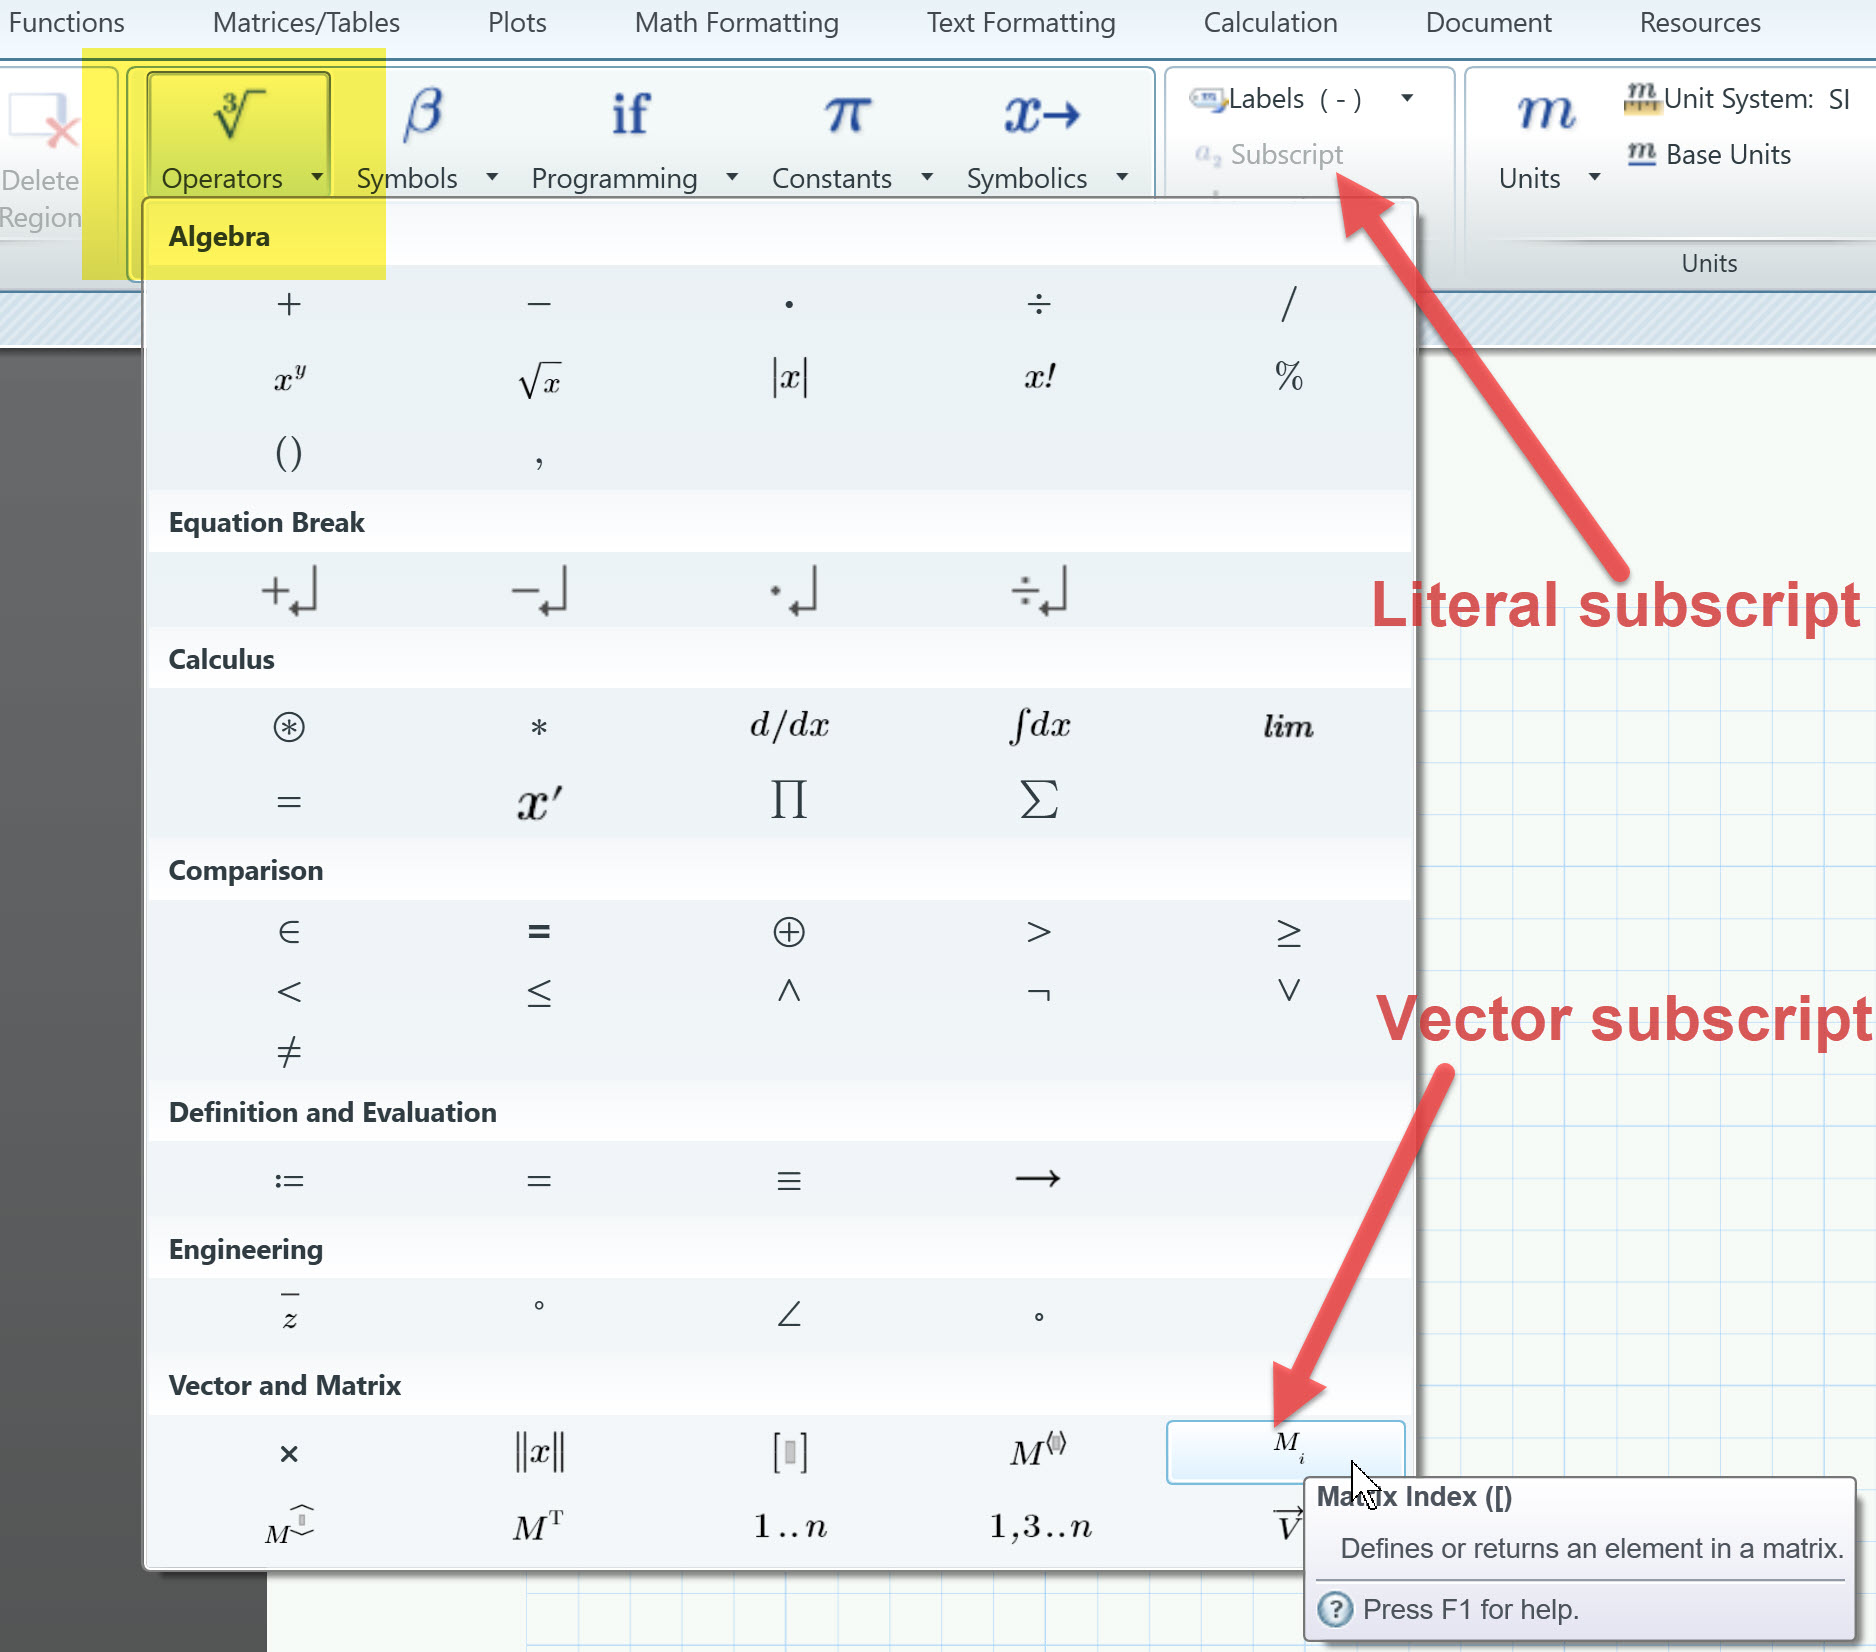Insert the range 1..n operator
The width and height of the screenshot is (1876, 1652).
tap(790, 1526)
